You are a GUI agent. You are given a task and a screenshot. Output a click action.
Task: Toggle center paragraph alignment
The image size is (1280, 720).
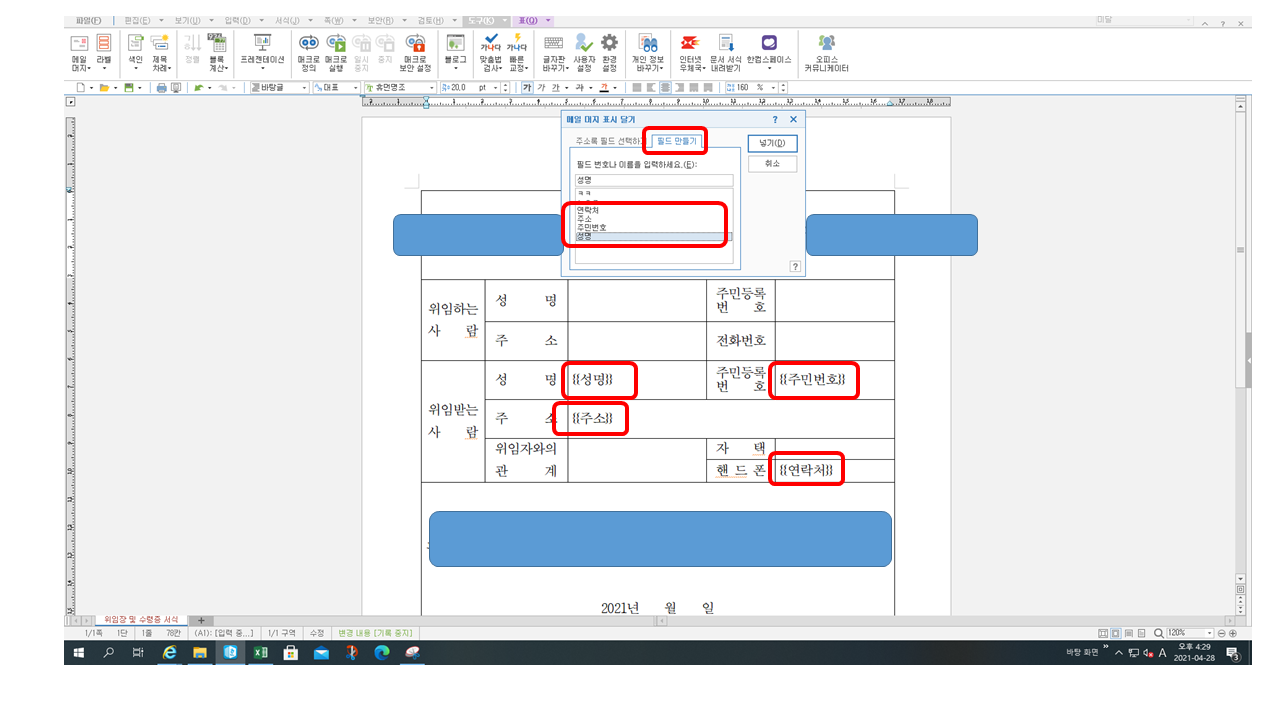pyautogui.click(x=665, y=88)
